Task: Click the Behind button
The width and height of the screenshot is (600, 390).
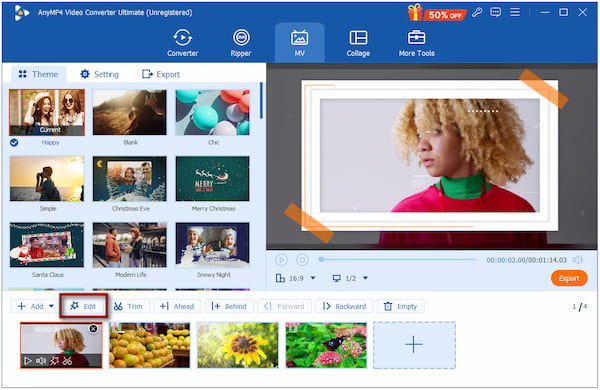Action: (x=229, y=306)
